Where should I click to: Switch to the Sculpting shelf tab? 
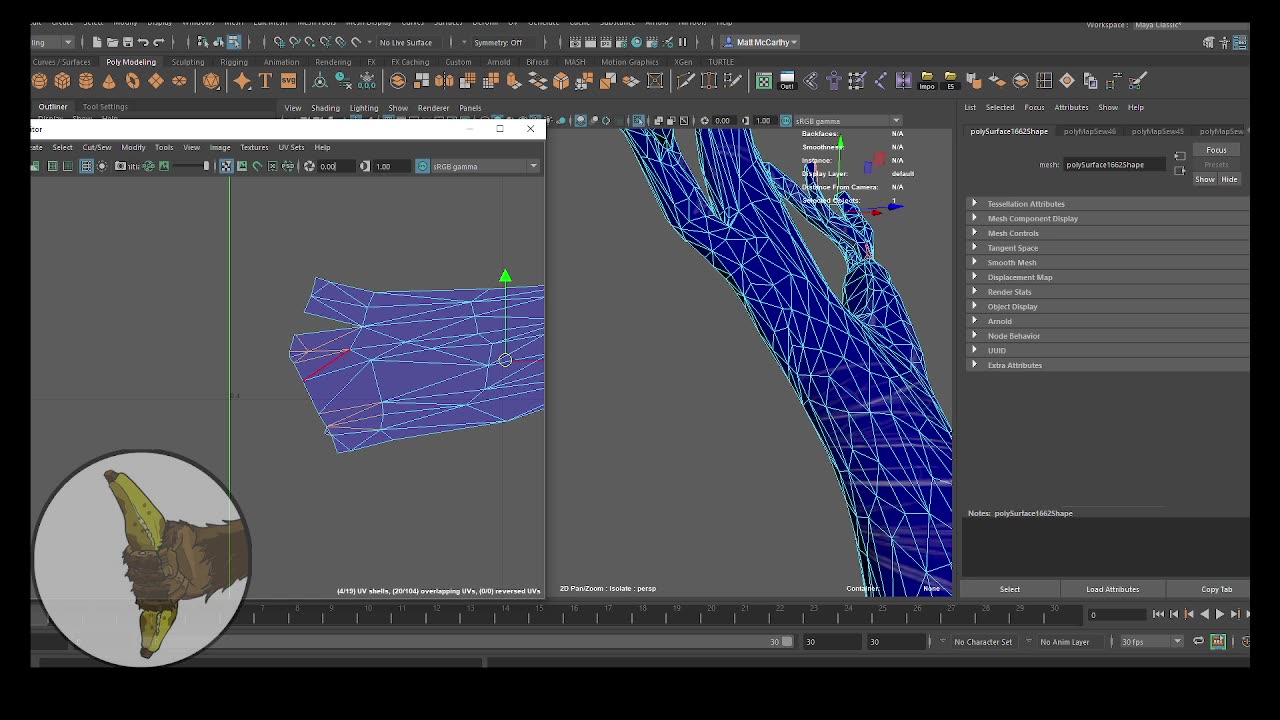click(187, 62)
